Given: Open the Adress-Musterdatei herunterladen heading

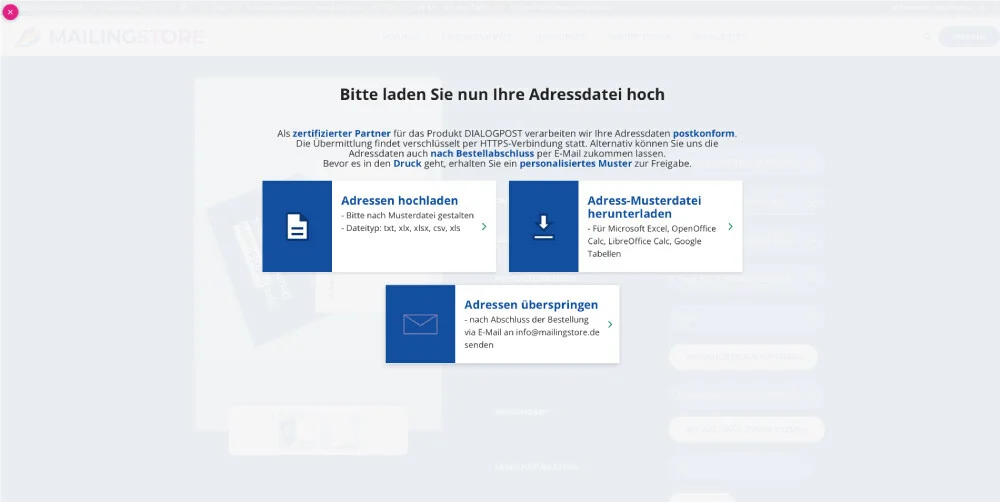Looking at the screenshot, I should (644, 207).
